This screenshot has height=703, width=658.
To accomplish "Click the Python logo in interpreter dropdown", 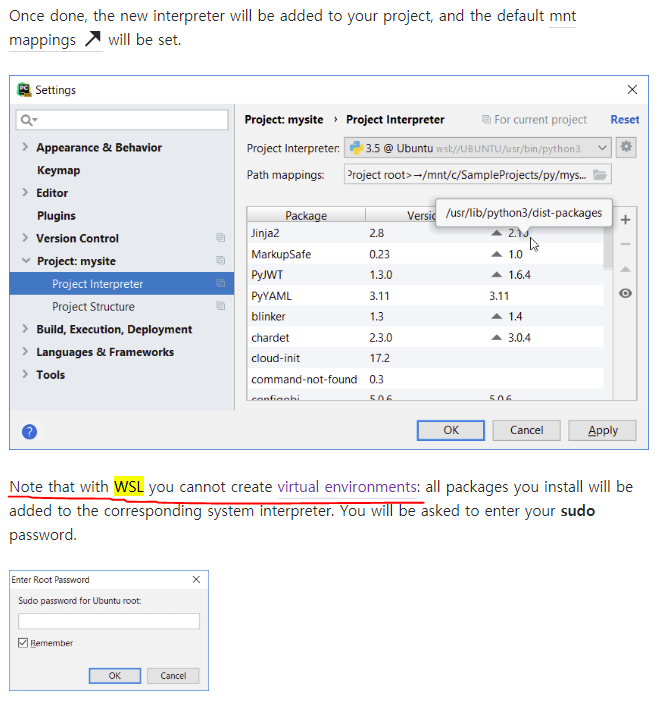I will 356,148.
